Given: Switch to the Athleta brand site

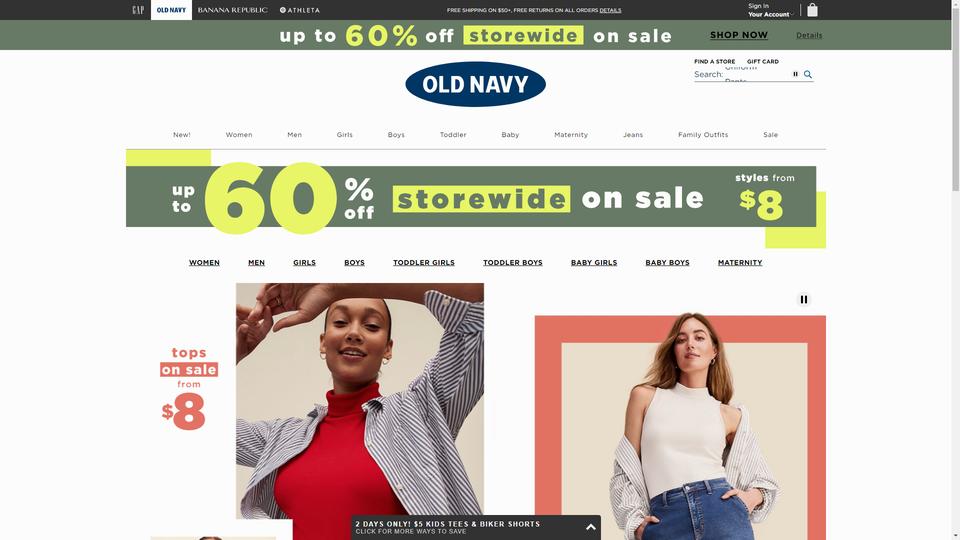Looking at the screenshot, I should pyautogui.click(x=299, y=10).
